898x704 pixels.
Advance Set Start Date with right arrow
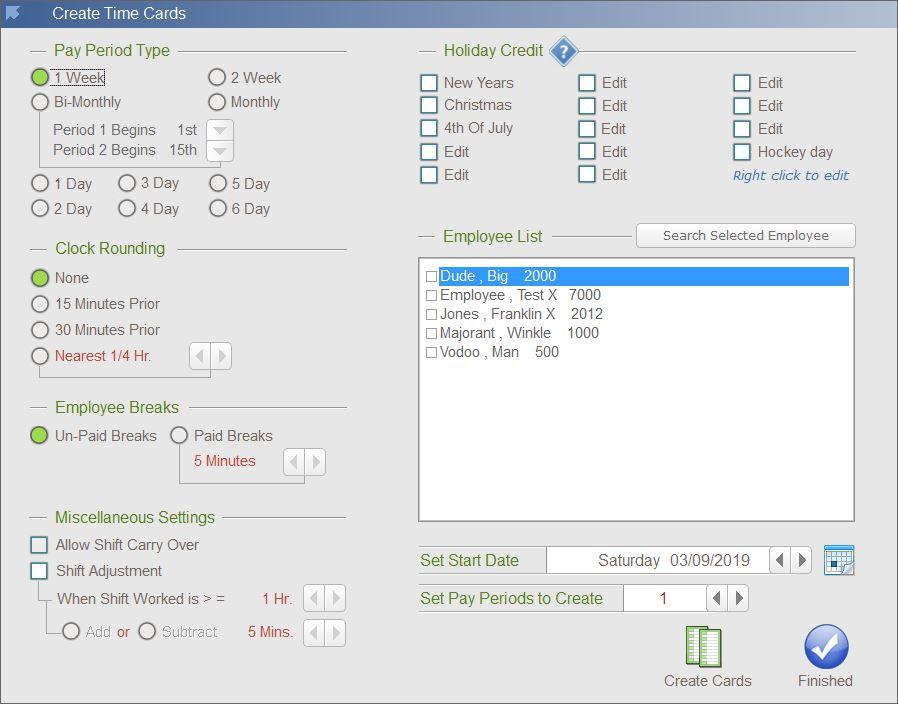click(801, 560)
